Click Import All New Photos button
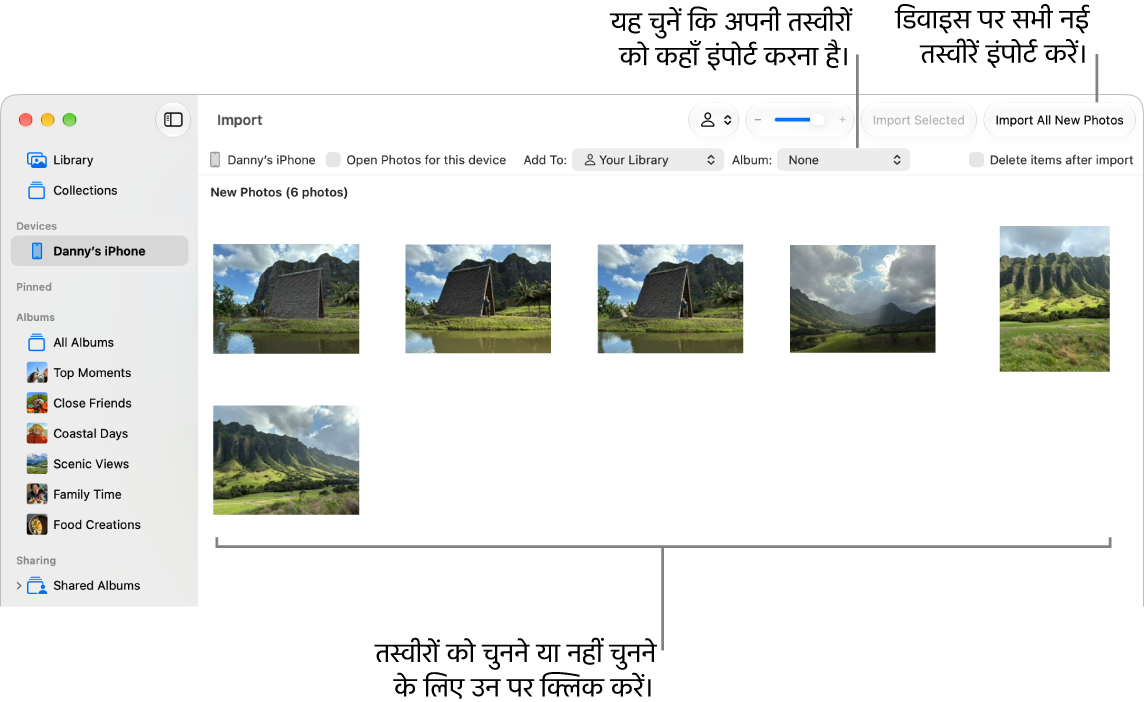Viewport: 1144px width, 702px height. [x=1059, y=120]
